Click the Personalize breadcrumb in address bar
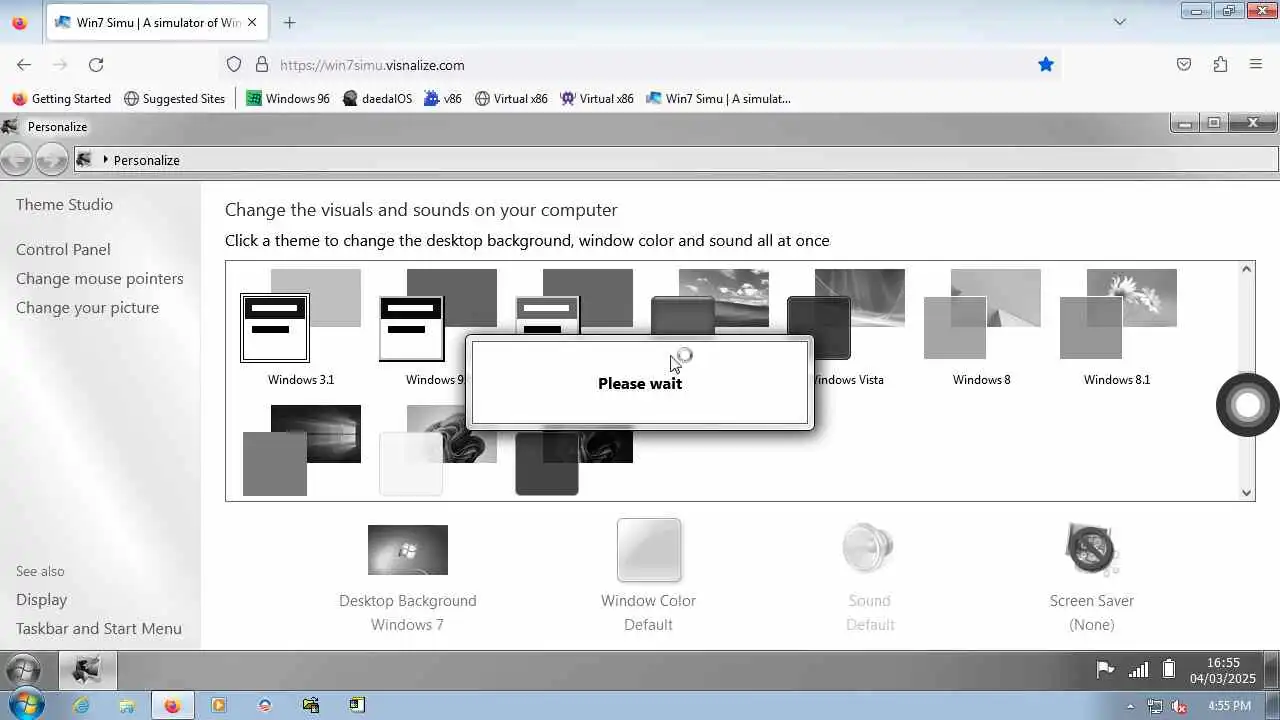Image resolution: width=1280 pixels, height=720 pixels. click(x=146, y=160)
